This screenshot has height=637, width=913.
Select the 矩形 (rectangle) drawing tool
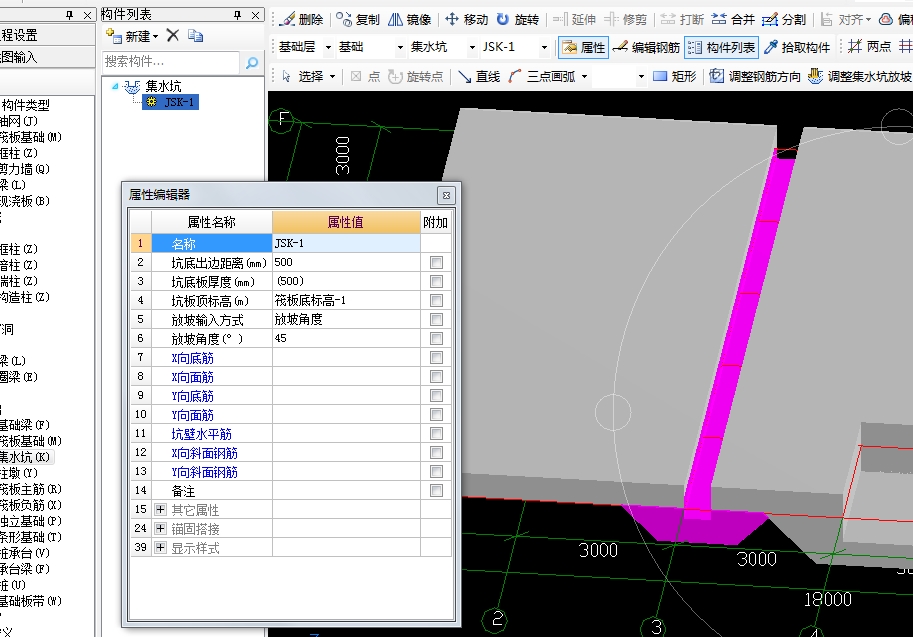[x=674, y=76]
